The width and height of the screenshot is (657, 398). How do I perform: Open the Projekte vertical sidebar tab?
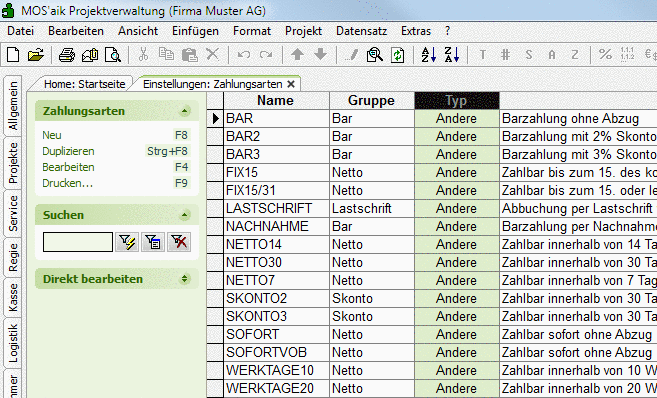[13, 163]
